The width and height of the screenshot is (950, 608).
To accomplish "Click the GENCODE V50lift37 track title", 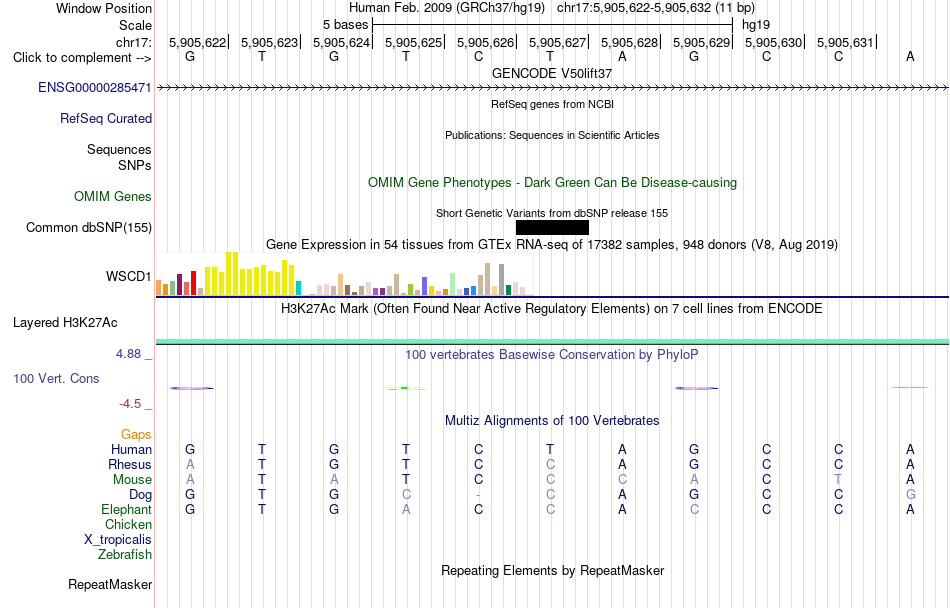I will 552,73.
